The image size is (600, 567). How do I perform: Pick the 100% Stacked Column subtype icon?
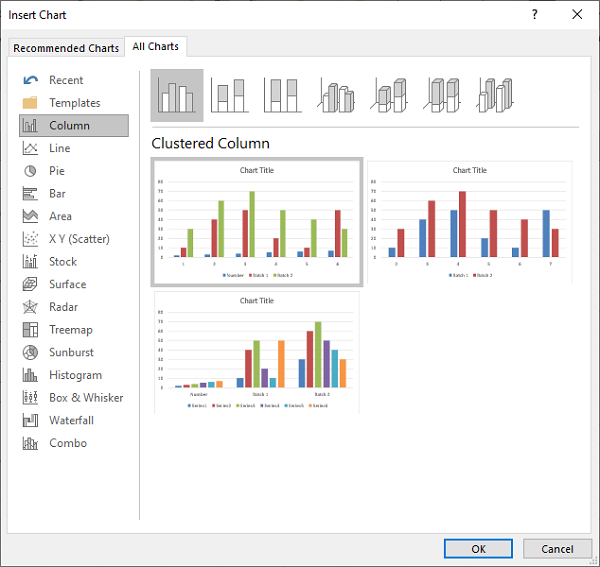[283, 95]
